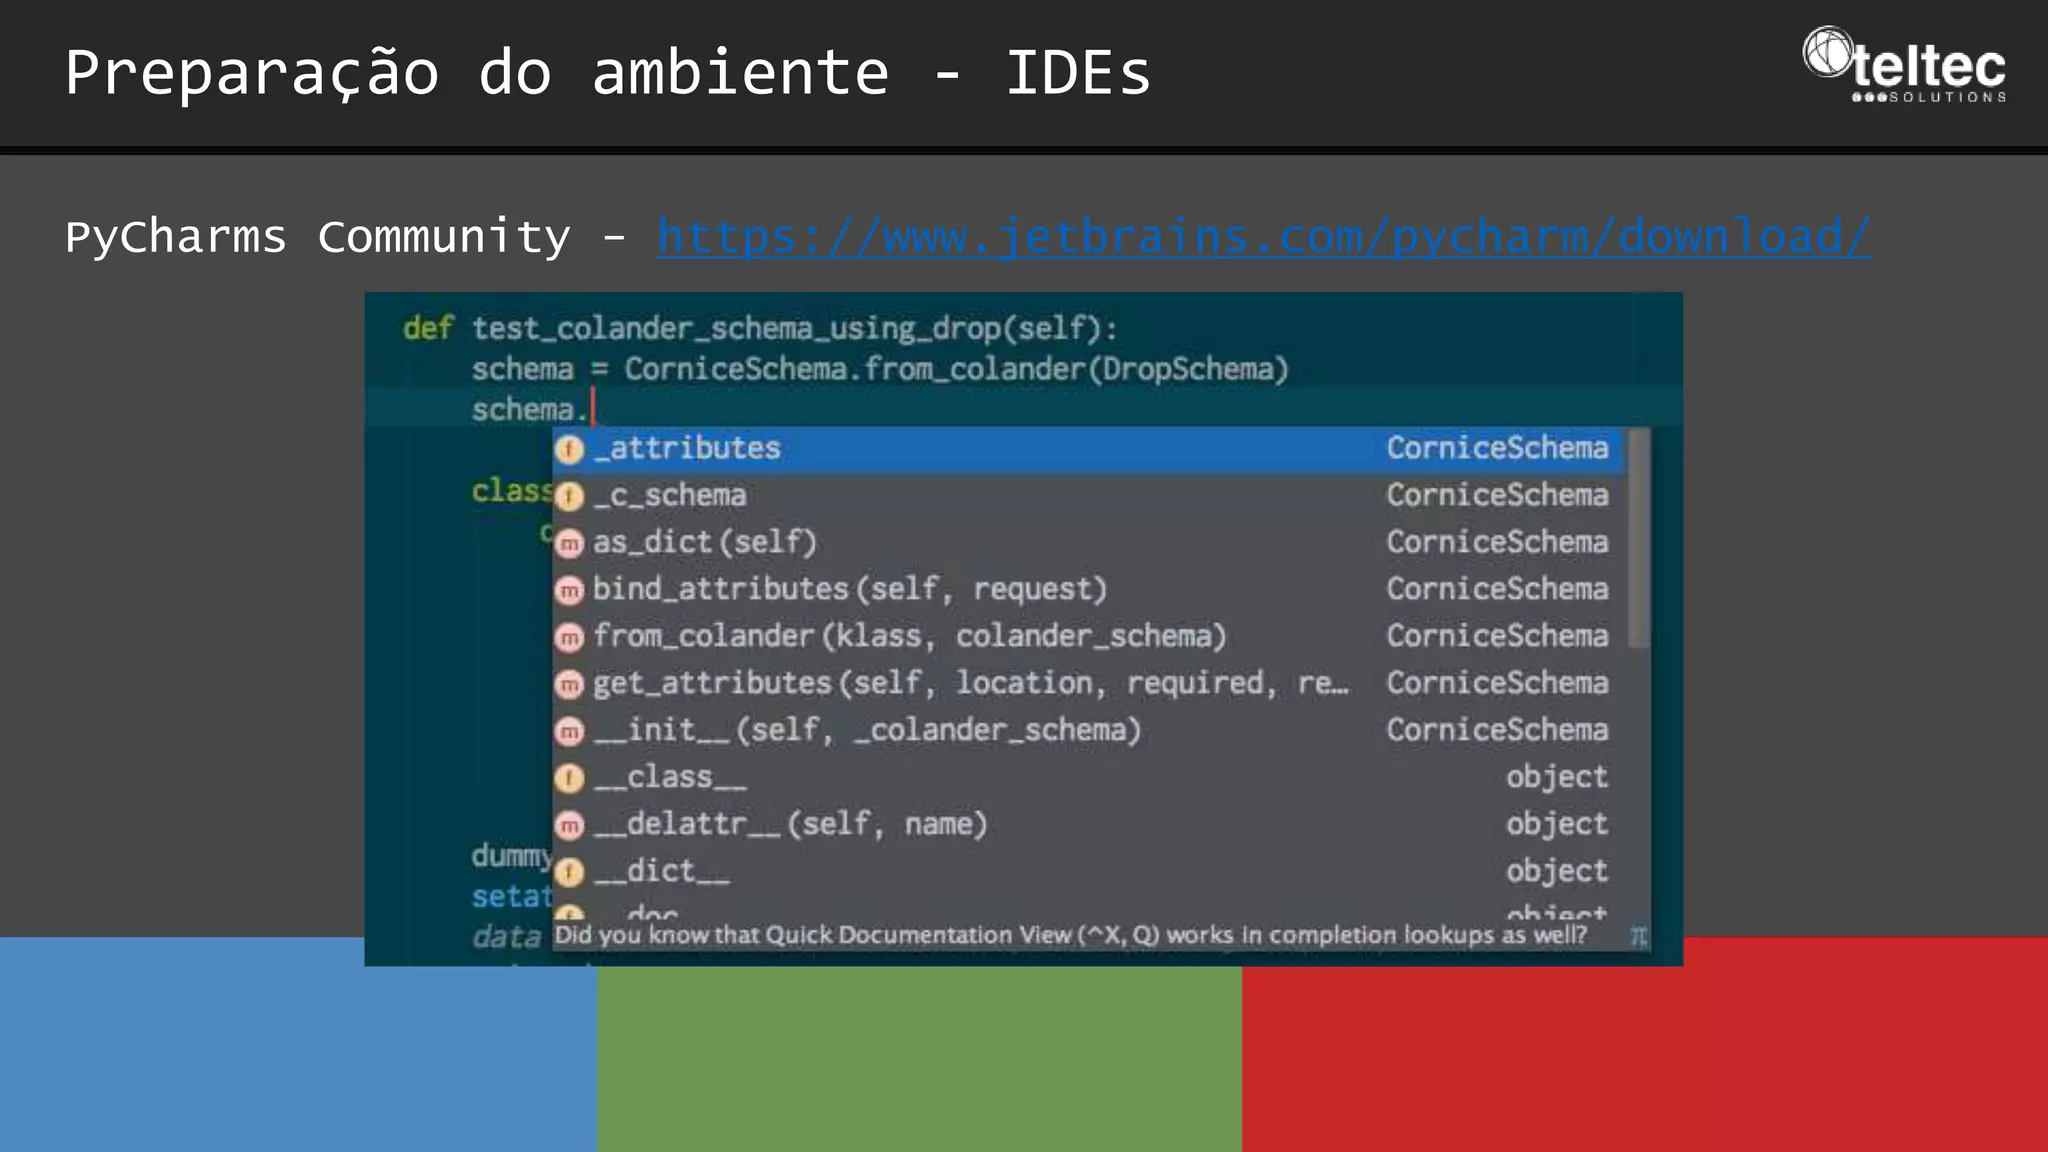The image size is (2048, 1152).
Task: Click 'object' type label on __class__ row
Action: 1557,777
